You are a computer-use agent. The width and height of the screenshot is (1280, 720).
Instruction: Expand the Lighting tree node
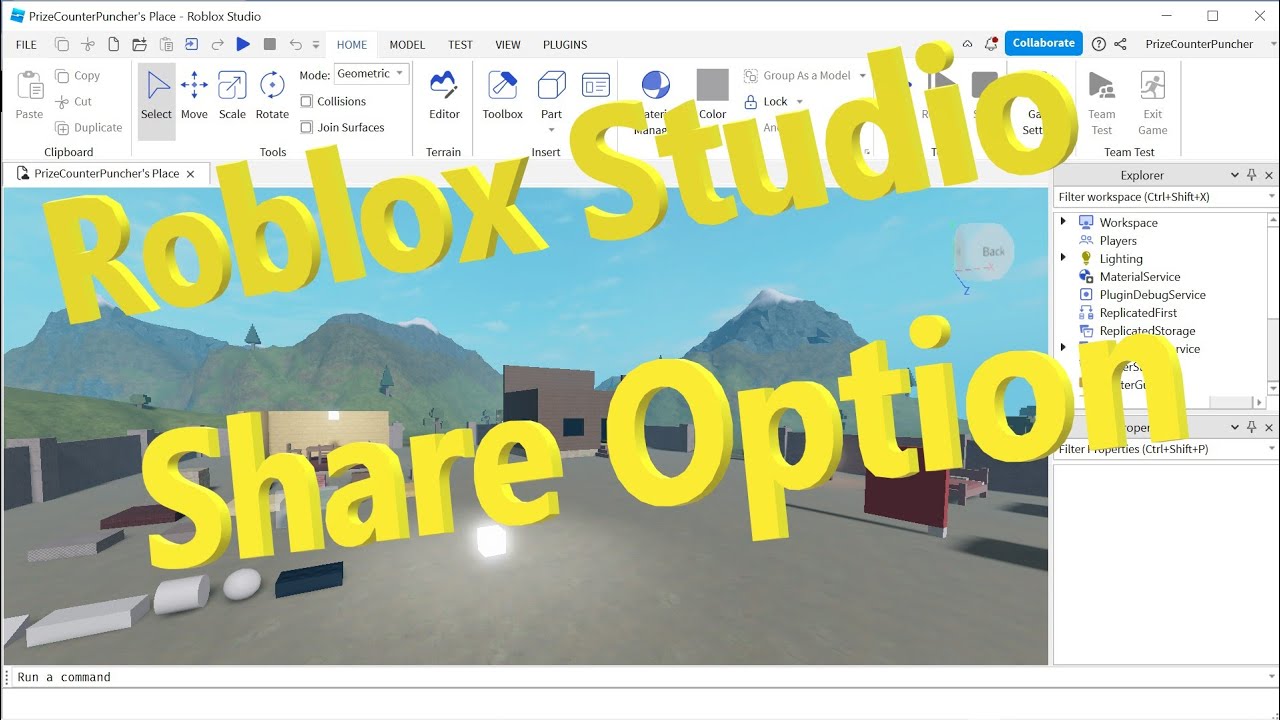point(1063,258)
